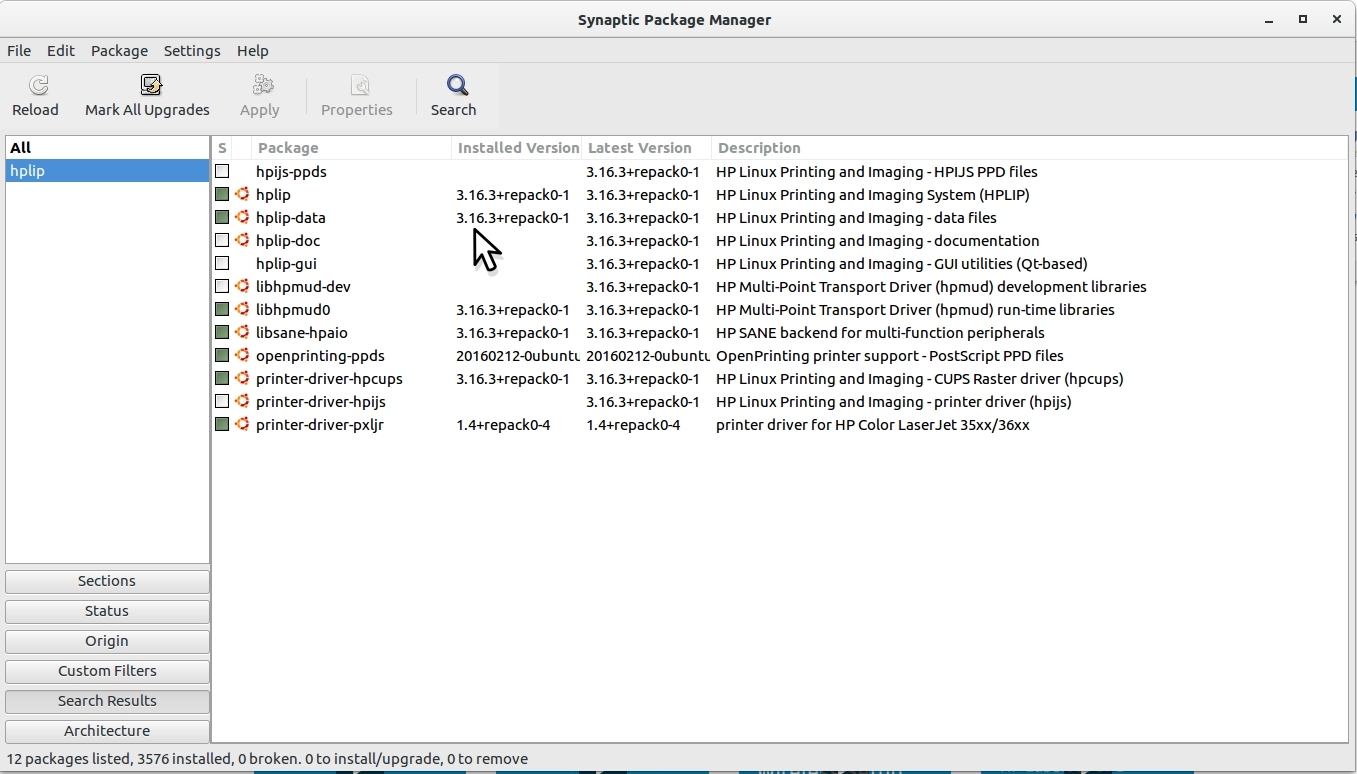Click the Ubuntu support icon beside hplip-doc
Viewport: 1357px width, 774px height.
tap(242, 241)
